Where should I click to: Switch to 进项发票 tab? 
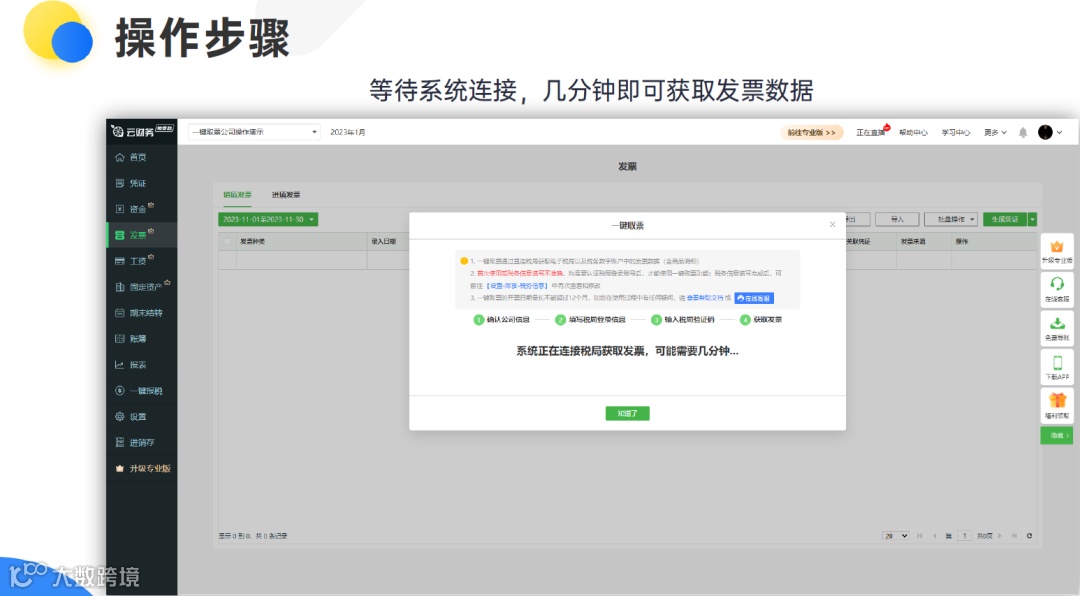(285, 195)
